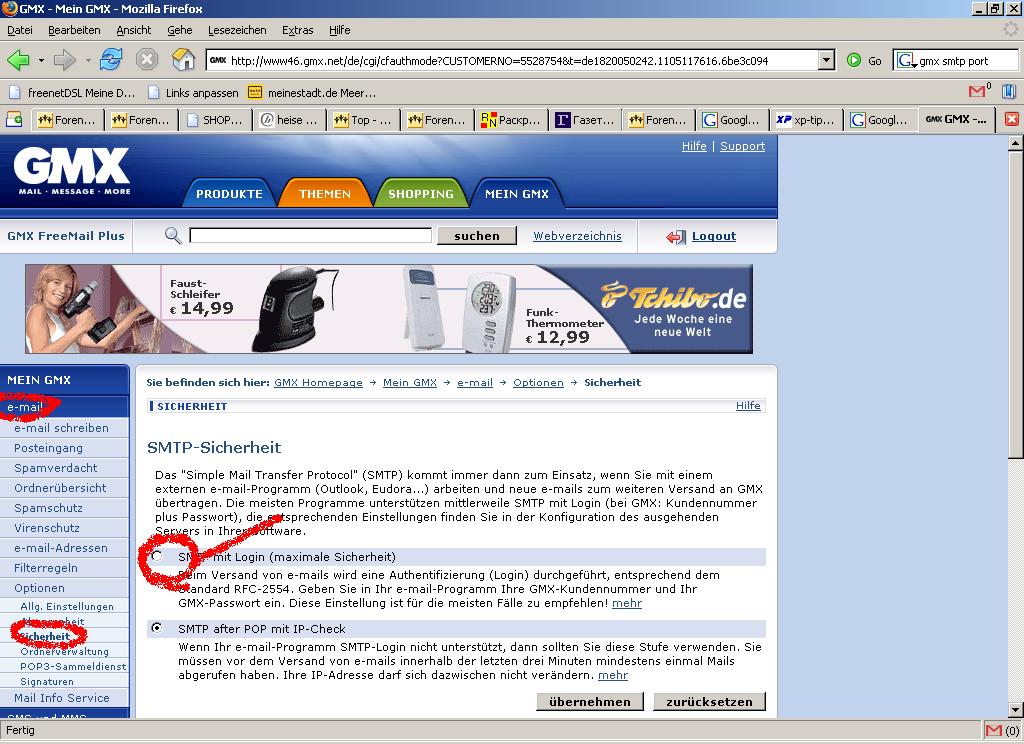The width and height of the screenshot is (1024, 744).
Task: Switch to the heise browser tab
Action: point(289,120)
